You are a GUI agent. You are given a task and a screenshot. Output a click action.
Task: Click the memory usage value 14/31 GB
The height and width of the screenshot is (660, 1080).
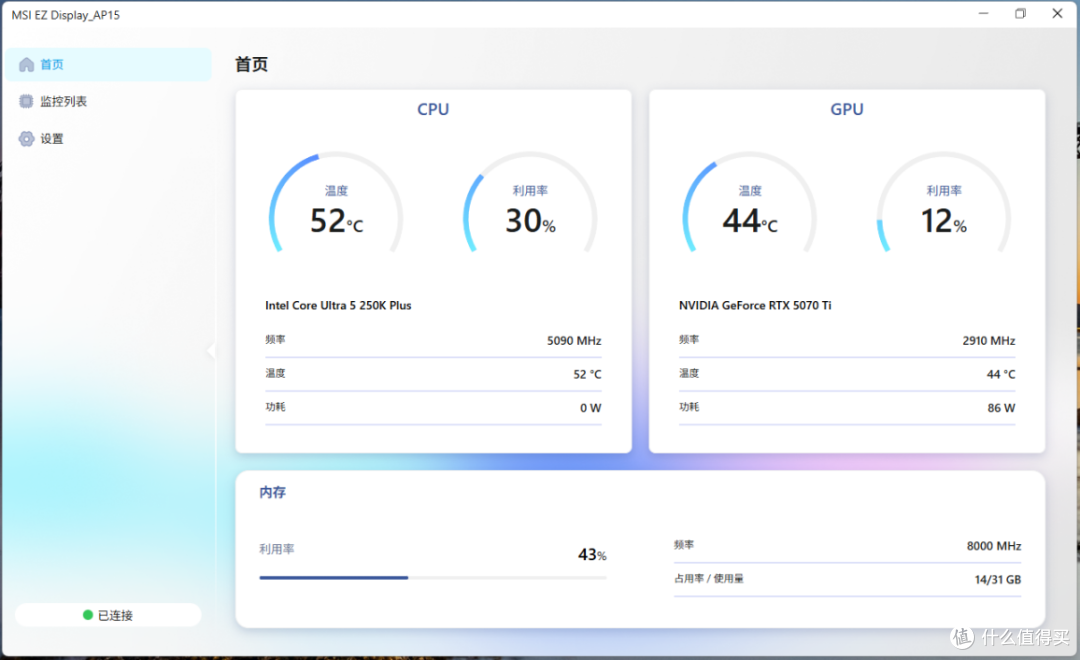[x=997, y=579]
